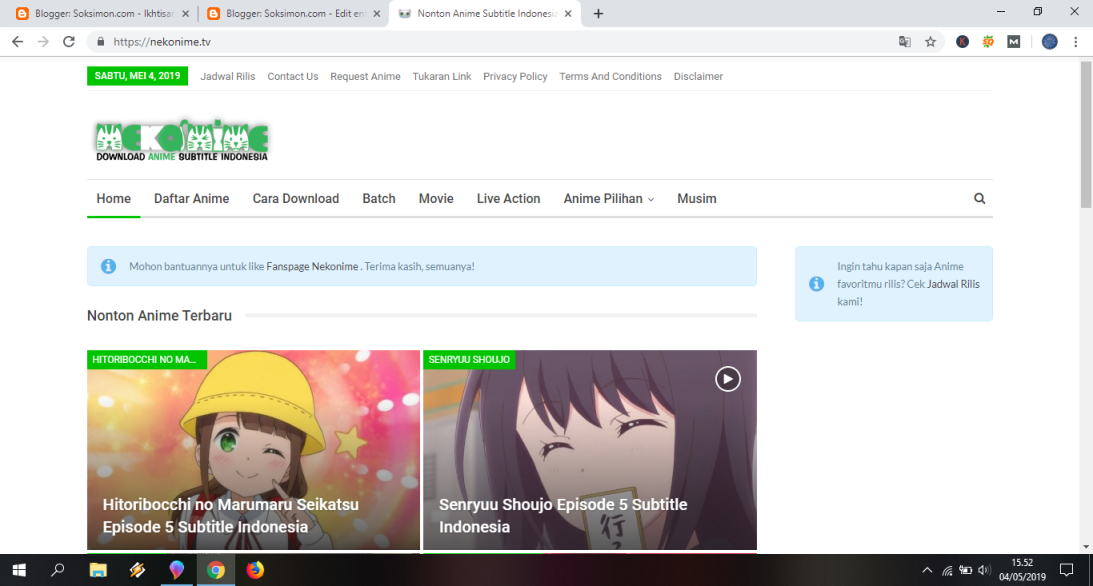Open a new browser tab
1093x586 pixels.
tap(598, 13)
